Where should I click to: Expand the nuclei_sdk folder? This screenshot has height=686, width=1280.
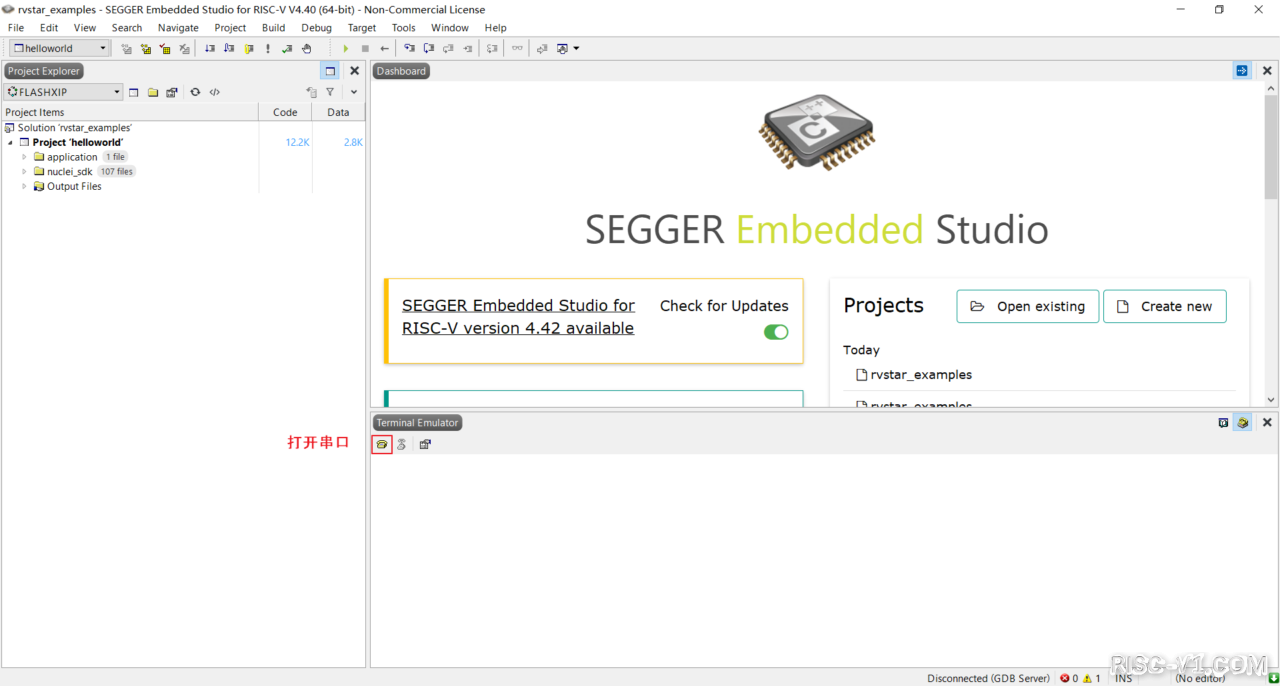(25, 172)
